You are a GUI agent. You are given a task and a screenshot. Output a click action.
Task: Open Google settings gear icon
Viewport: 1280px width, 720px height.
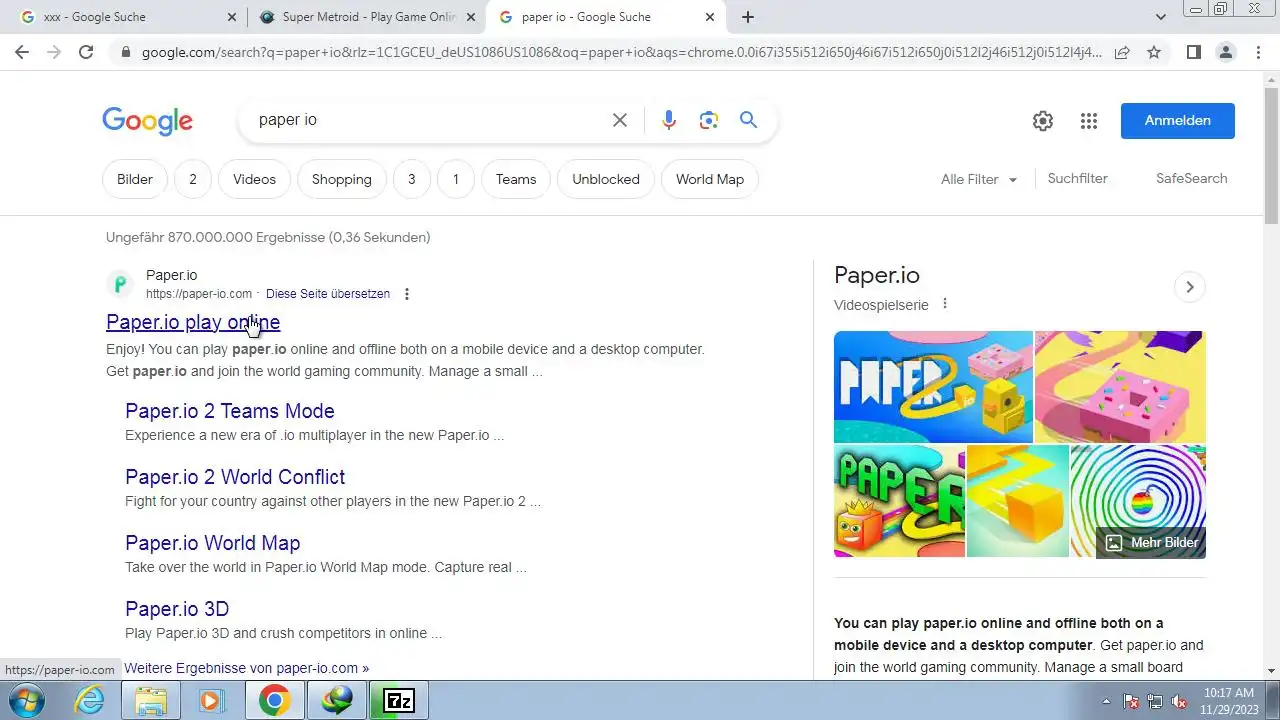[1043, 121]
